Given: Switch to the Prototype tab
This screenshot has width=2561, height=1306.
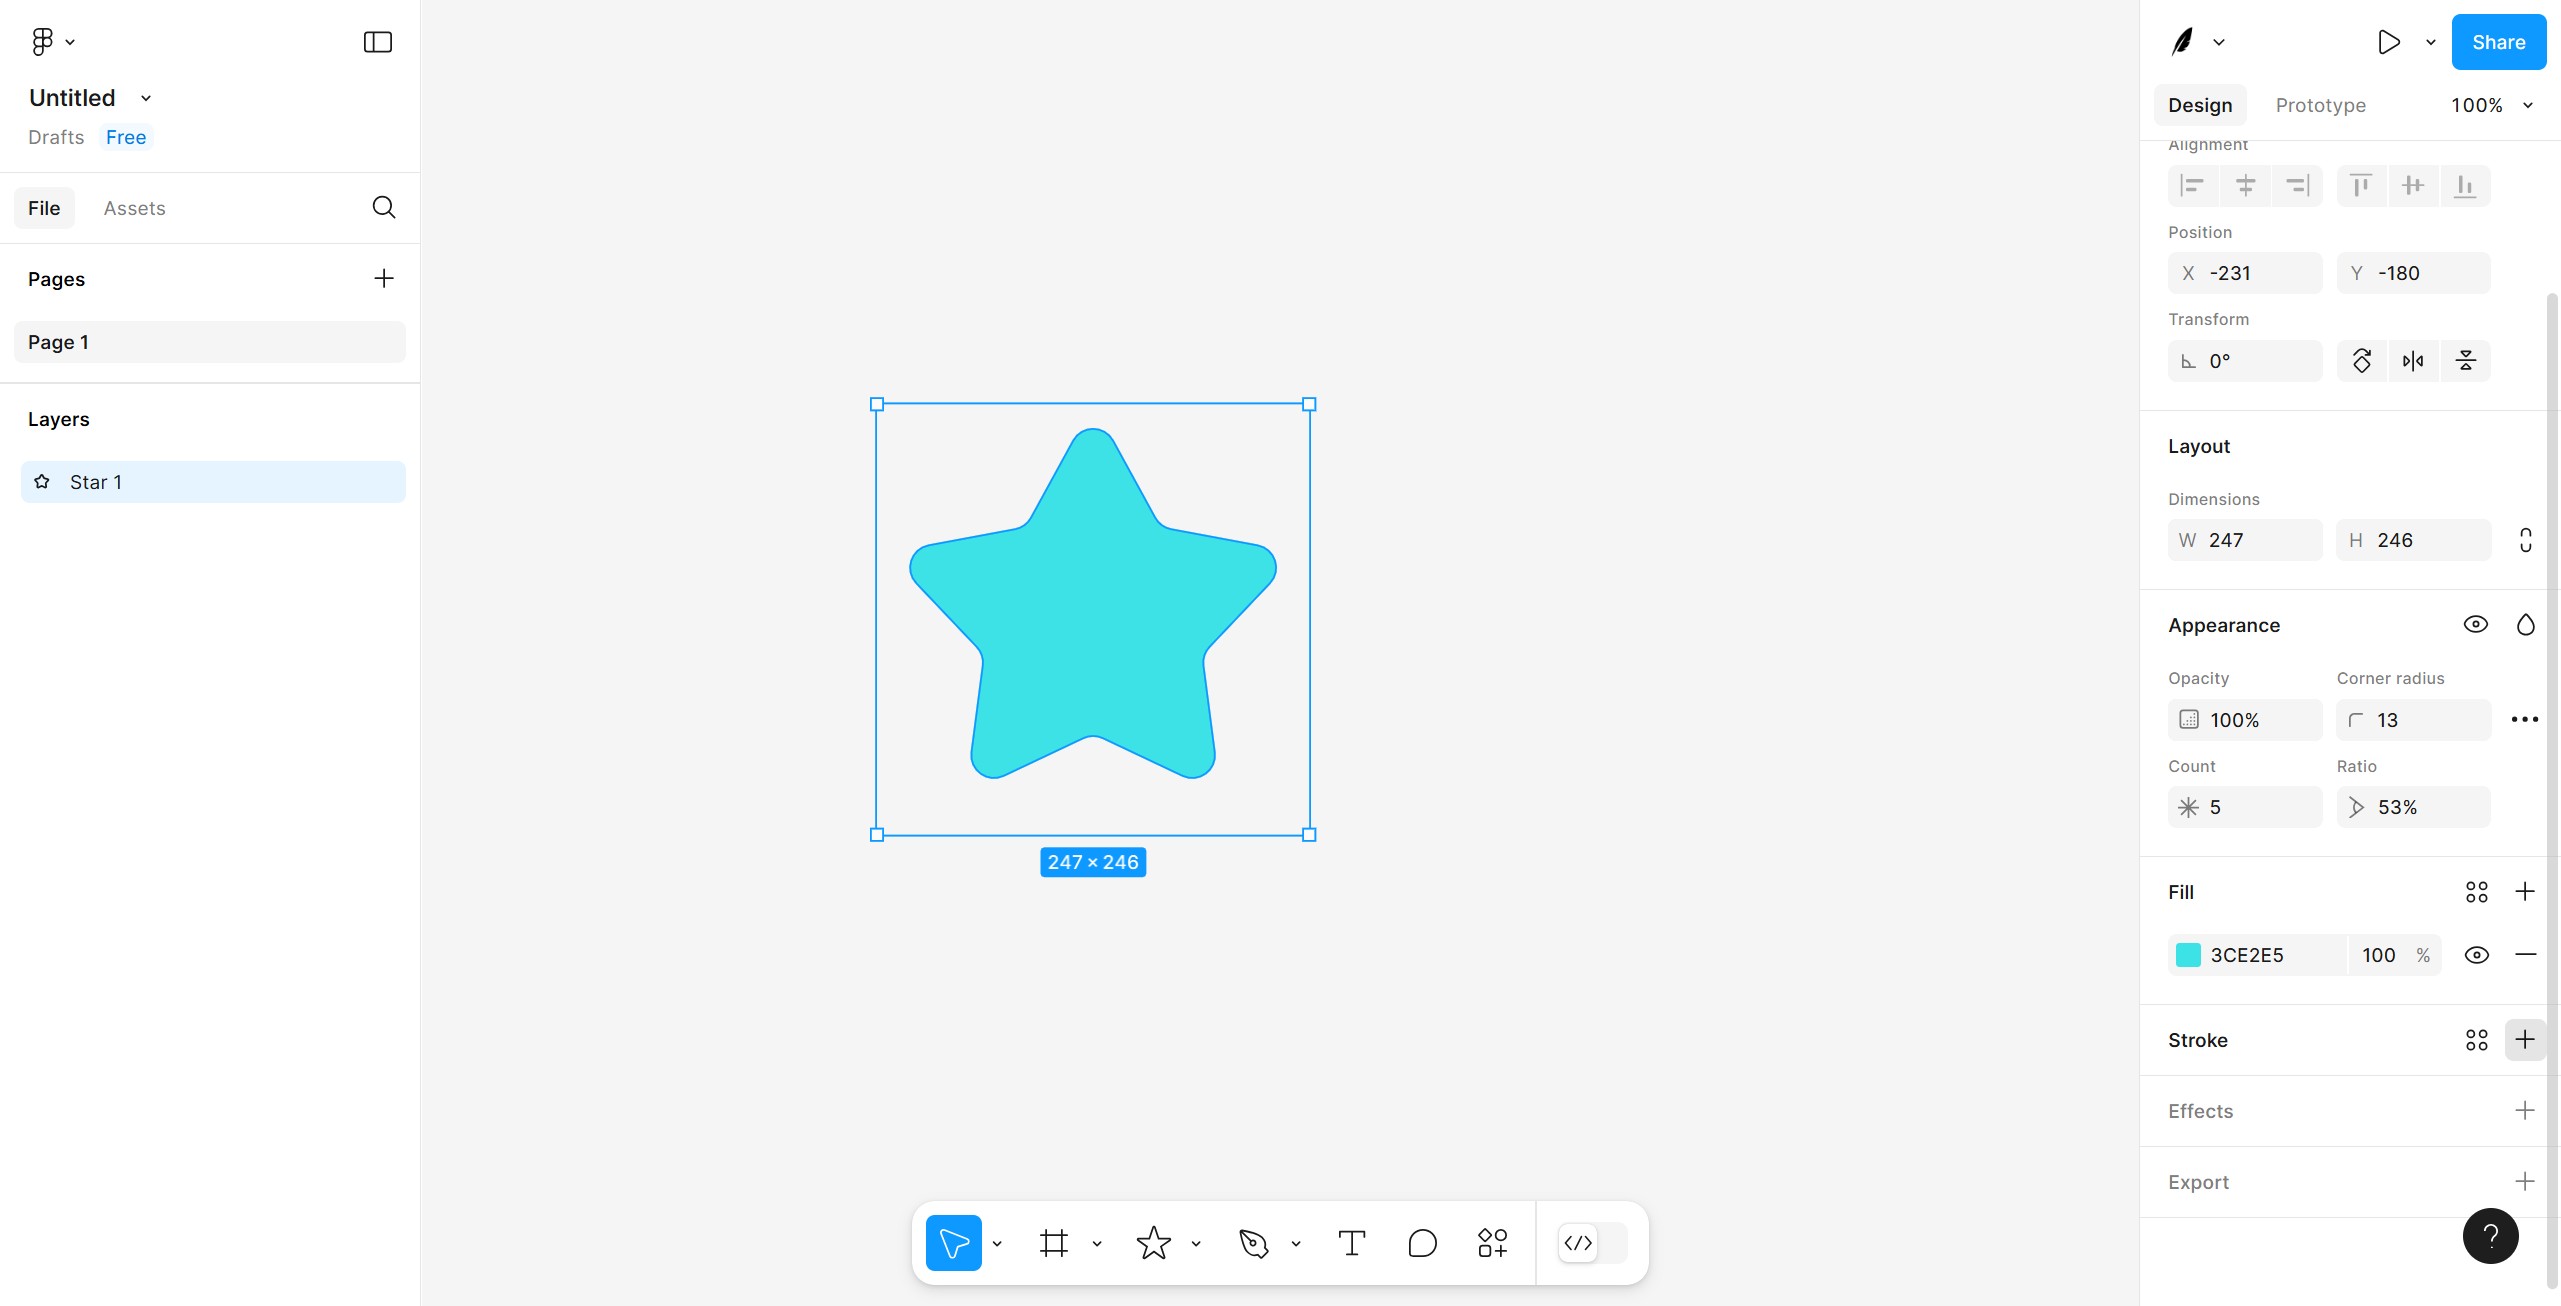Looking at the screenshot, I should [2320, 105].
